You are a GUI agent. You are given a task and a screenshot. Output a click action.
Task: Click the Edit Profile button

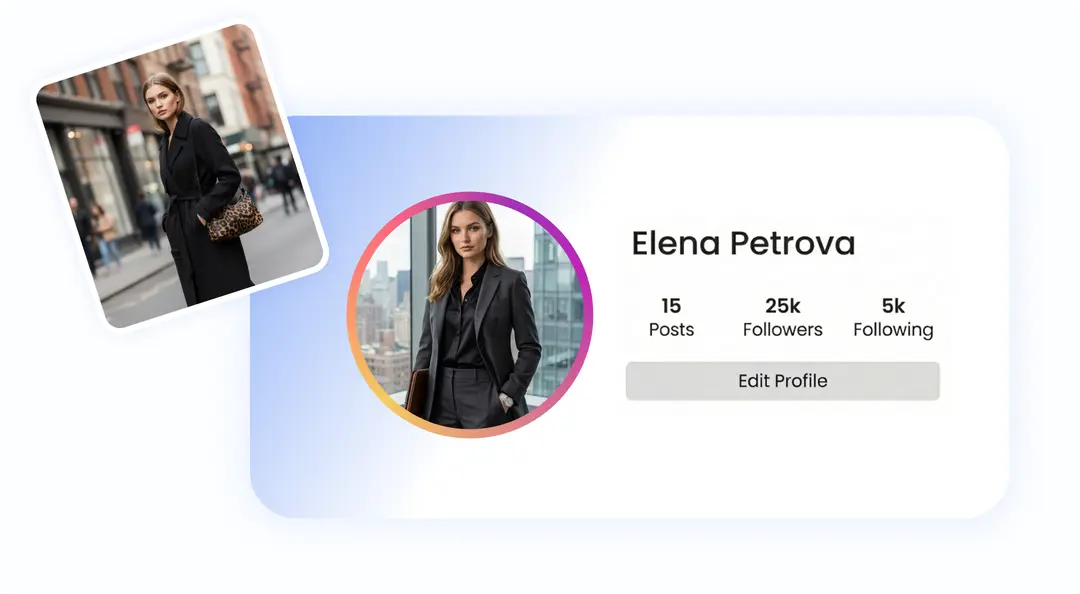click(x=782, y=381)
